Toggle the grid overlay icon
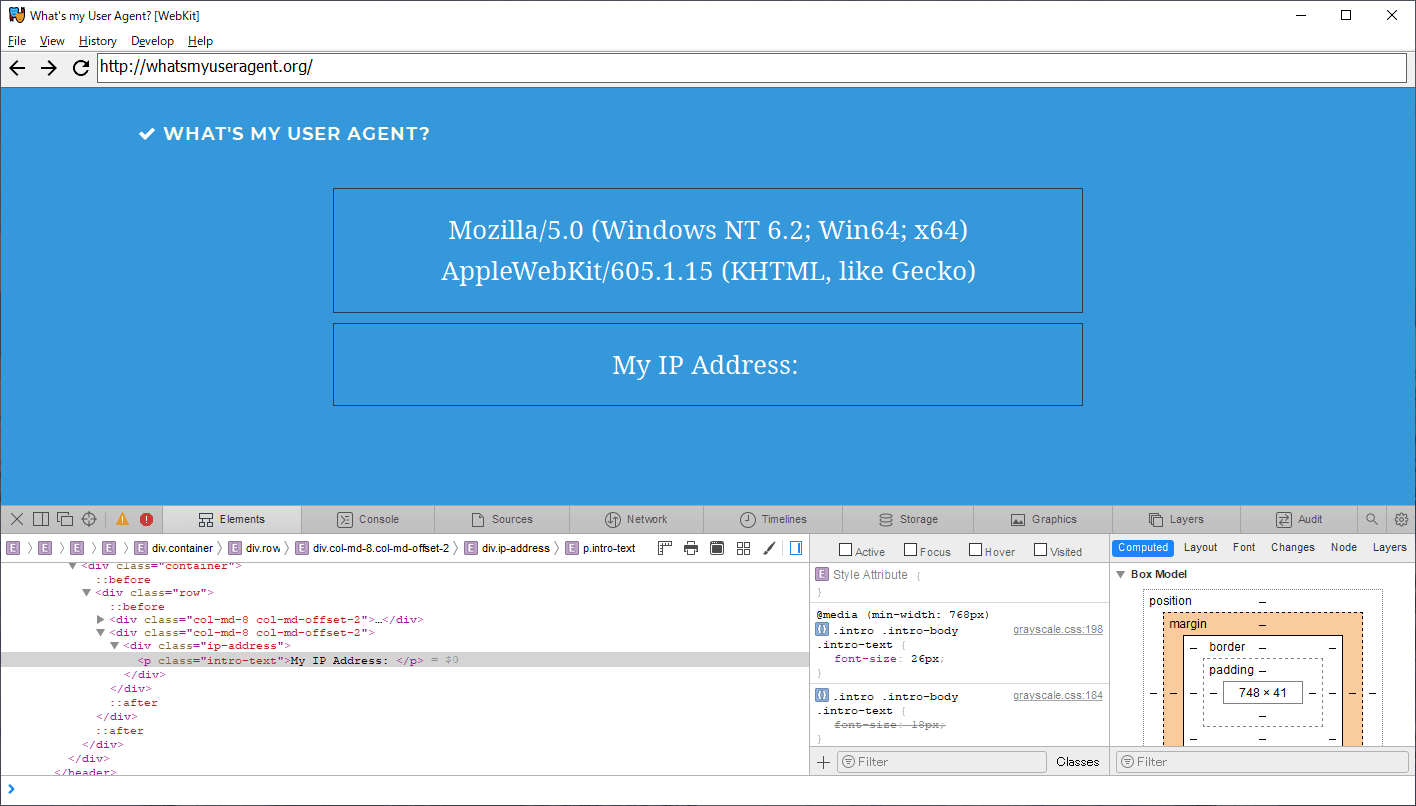 click(743, 547)
